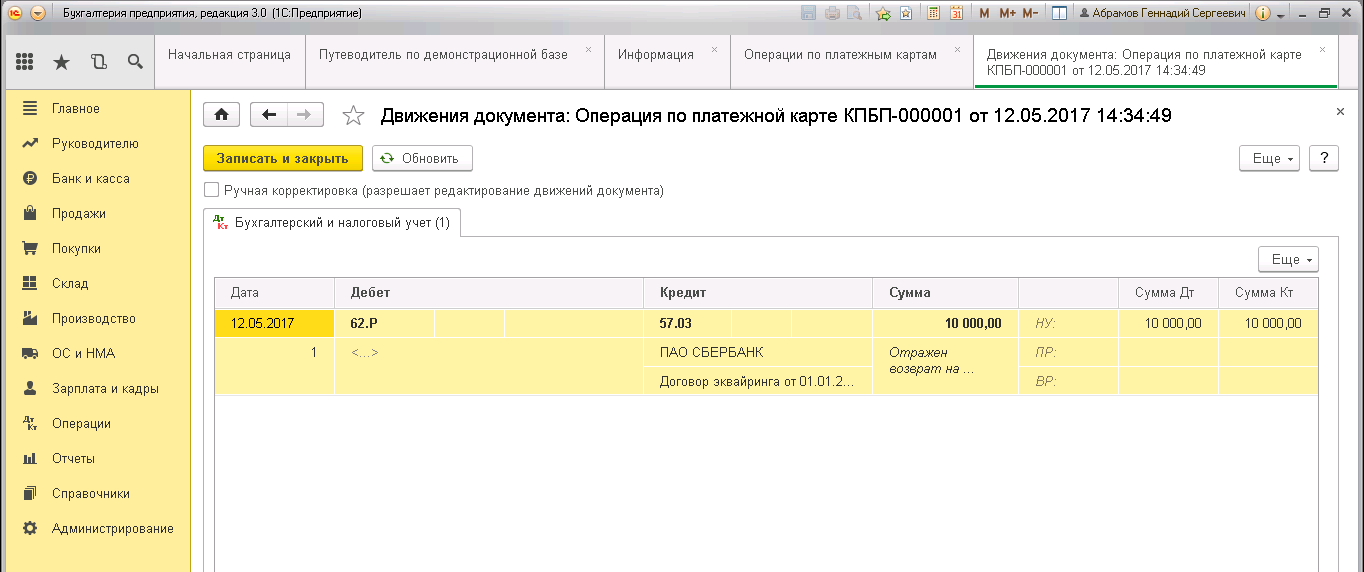Screen dimensions: 1364x572
Task: Open the sections menu grid icon
Action: click(x=25, y=62)
